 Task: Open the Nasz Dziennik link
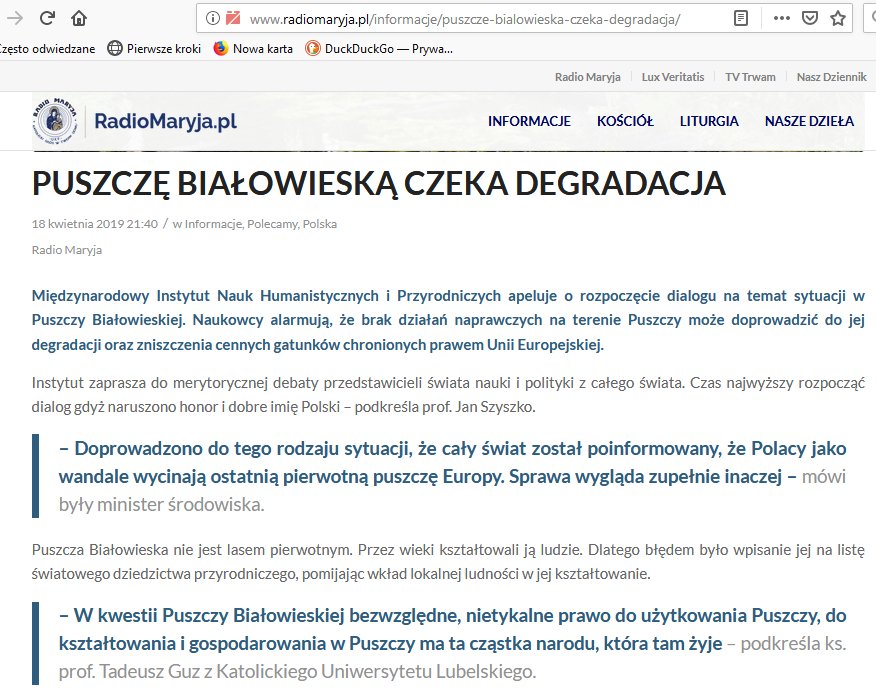(831, 77)
